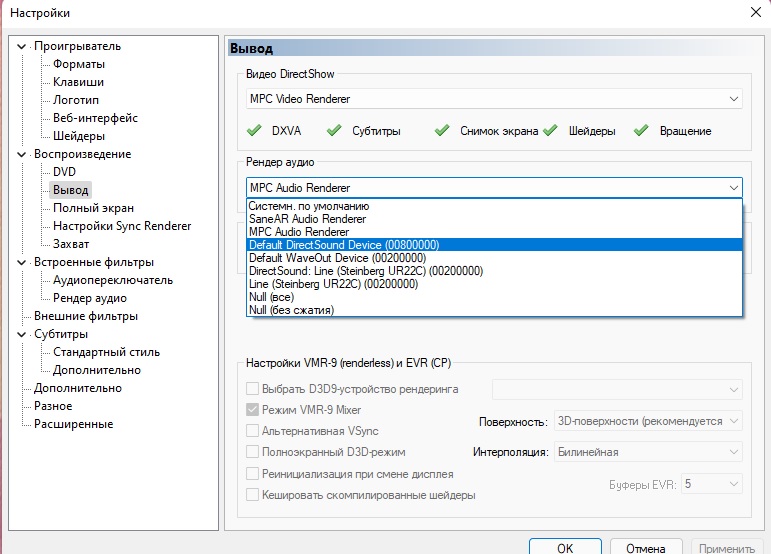Viewport: 771px width, 554px height.
Task: Collapse the Воспроизведение tree section
Action: tap(23, 154)
